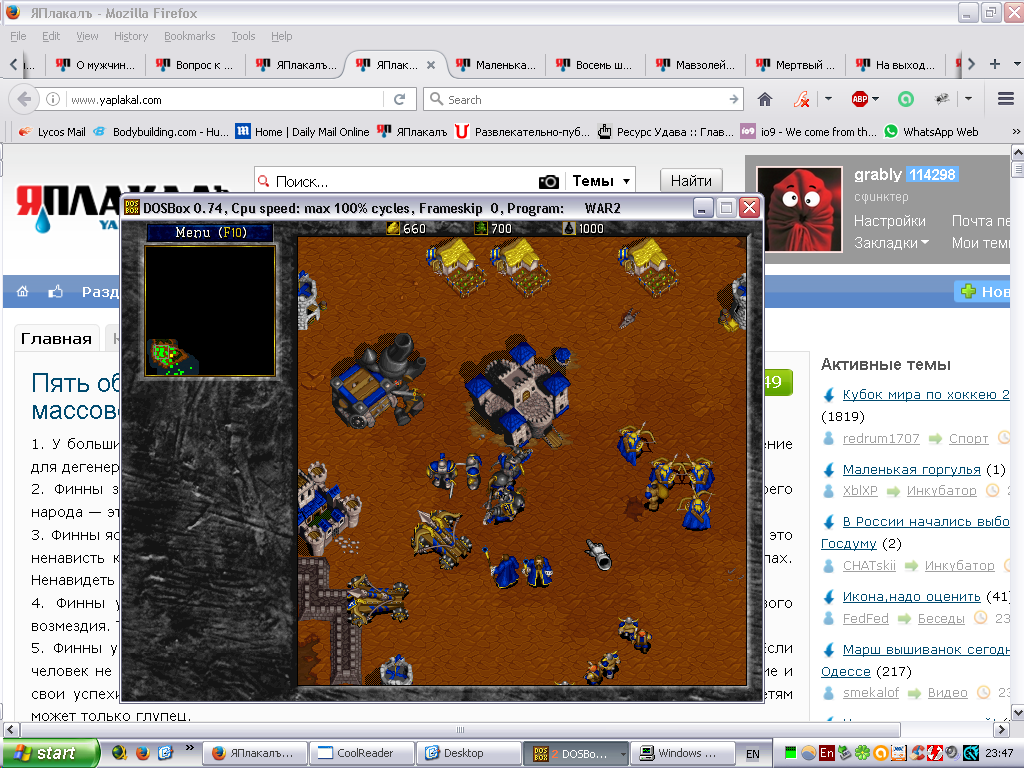This screenshot has width=1024, height=768.
Task: Click the Поиск site search field
Action: (x=396, y=182)
